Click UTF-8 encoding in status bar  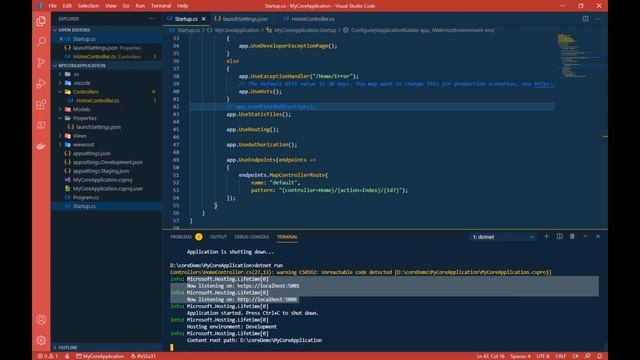[542, 356]
